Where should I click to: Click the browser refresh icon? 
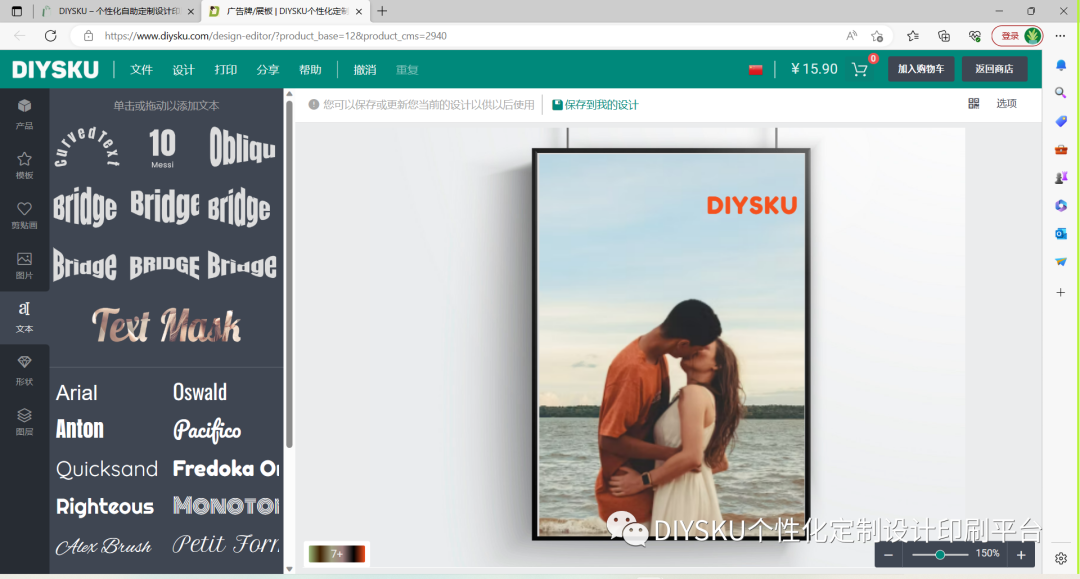tap(50, 36)
